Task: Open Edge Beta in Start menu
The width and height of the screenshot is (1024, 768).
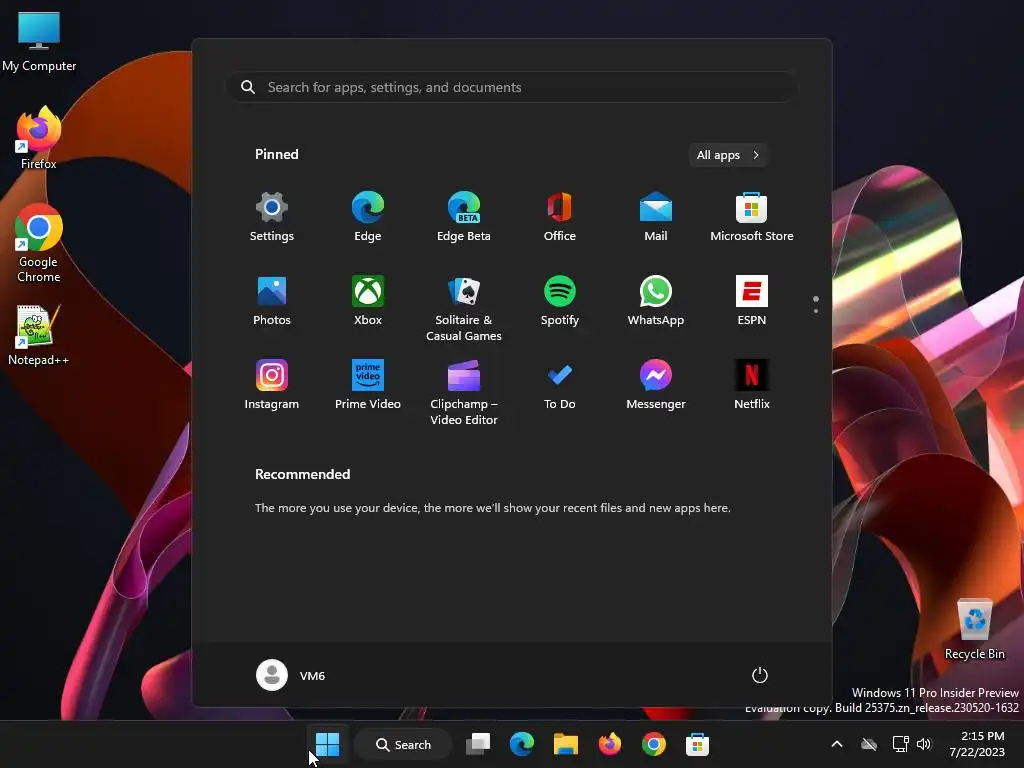Action: coord(464,217)
